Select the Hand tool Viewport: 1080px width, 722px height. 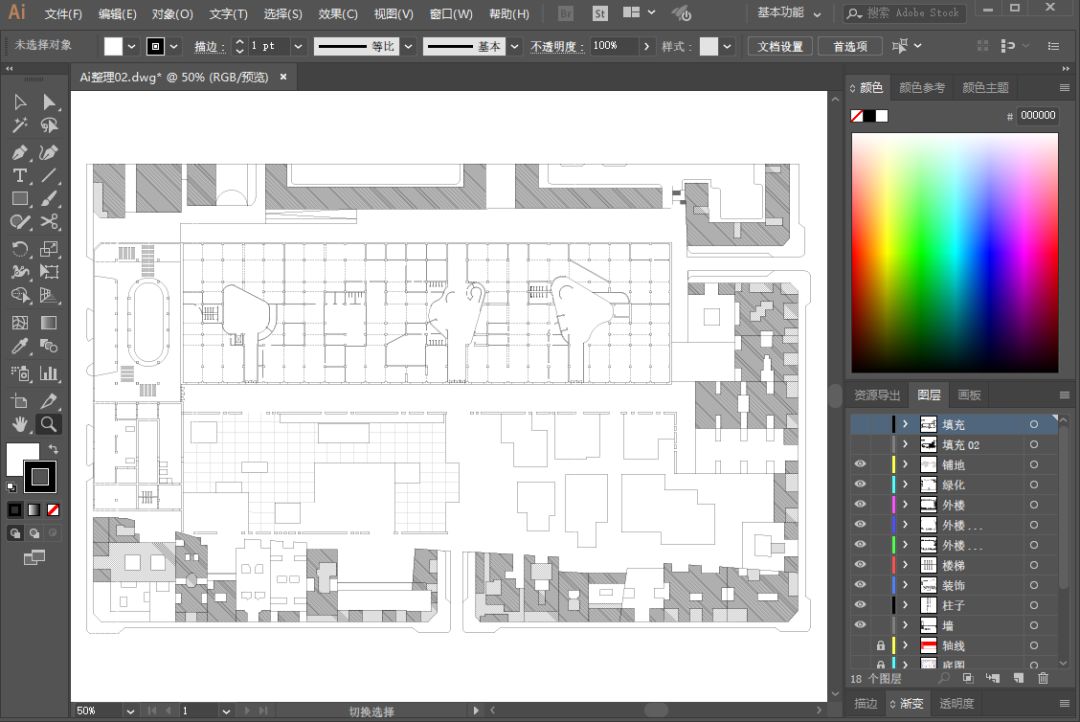pos(19,424)
